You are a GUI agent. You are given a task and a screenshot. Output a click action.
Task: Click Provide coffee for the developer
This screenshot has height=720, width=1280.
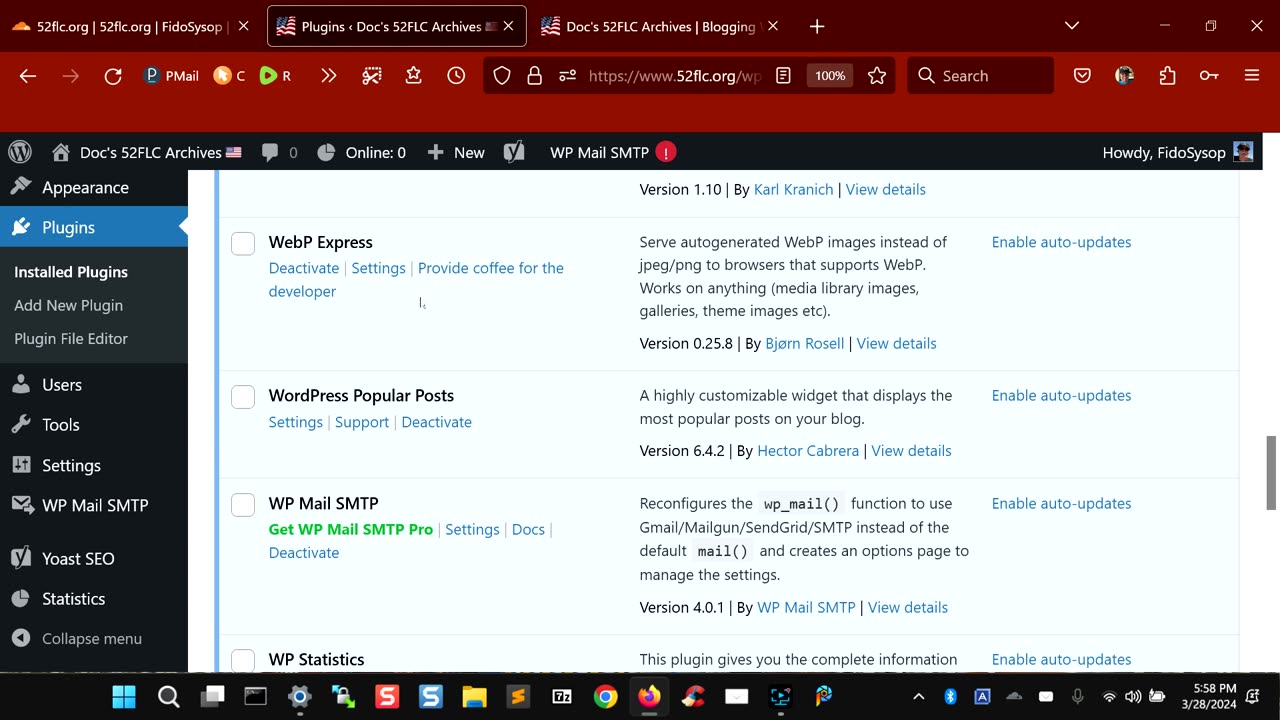416,280
